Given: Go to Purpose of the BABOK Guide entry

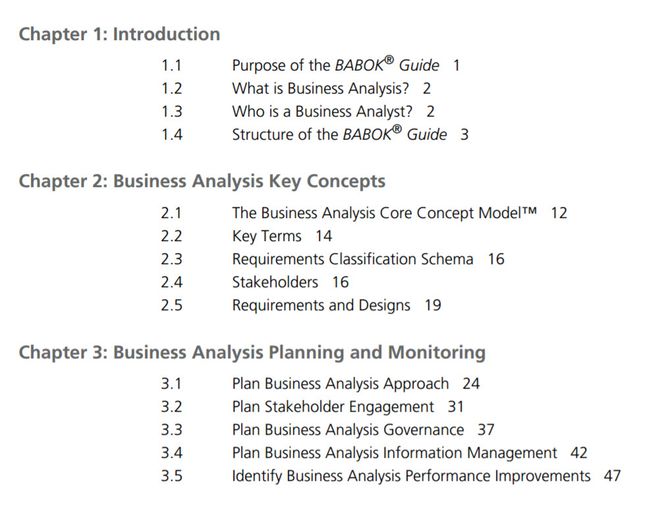Looking at the screenshot, I should (335, 65).
